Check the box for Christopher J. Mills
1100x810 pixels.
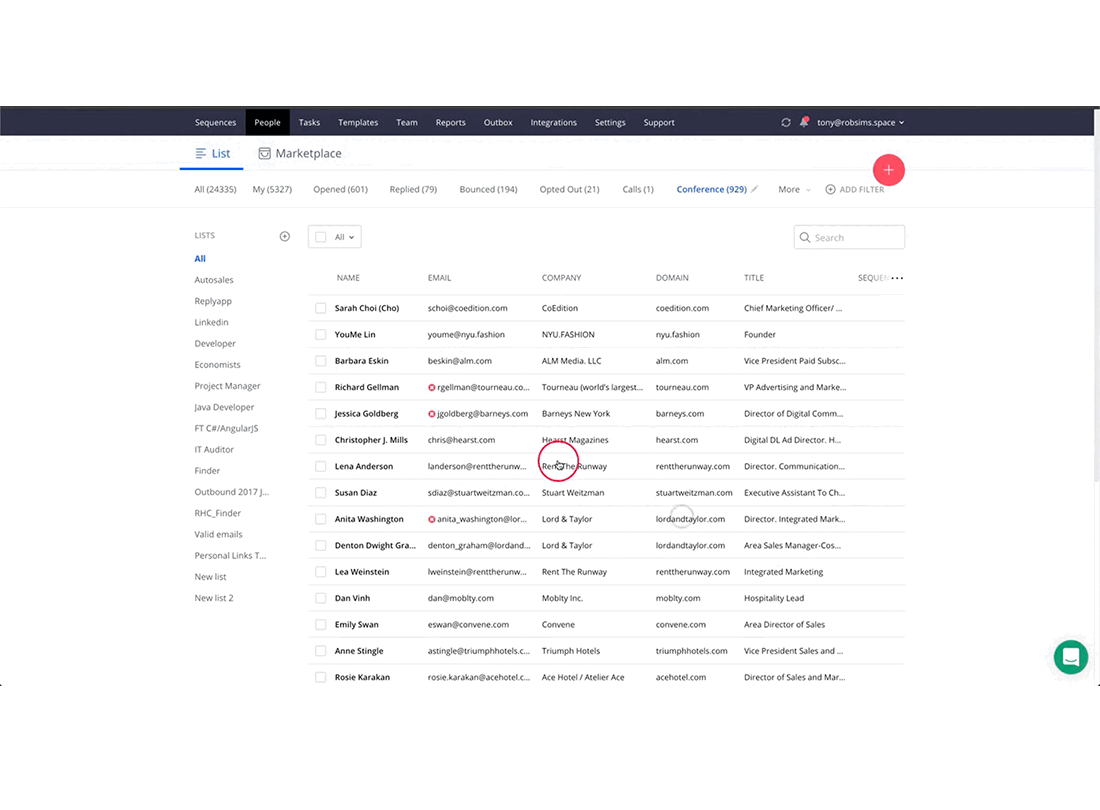pos(321,440)
